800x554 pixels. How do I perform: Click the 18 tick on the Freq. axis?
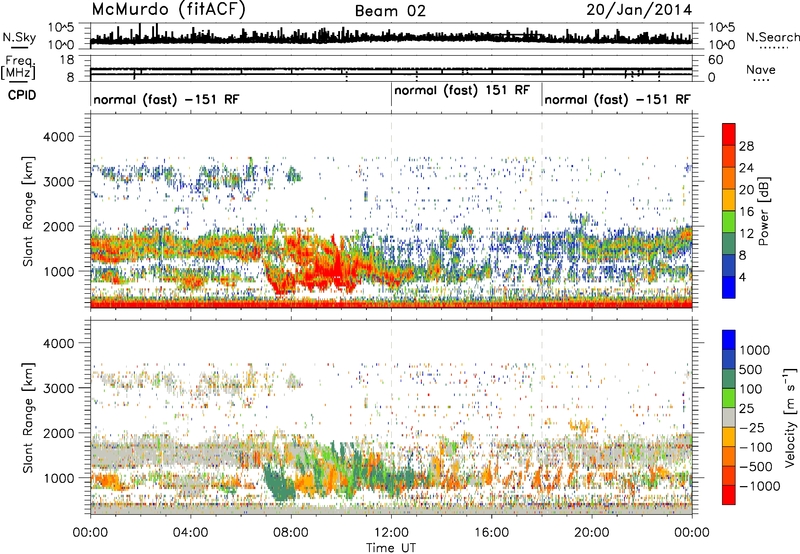click(x=67, y=60)
